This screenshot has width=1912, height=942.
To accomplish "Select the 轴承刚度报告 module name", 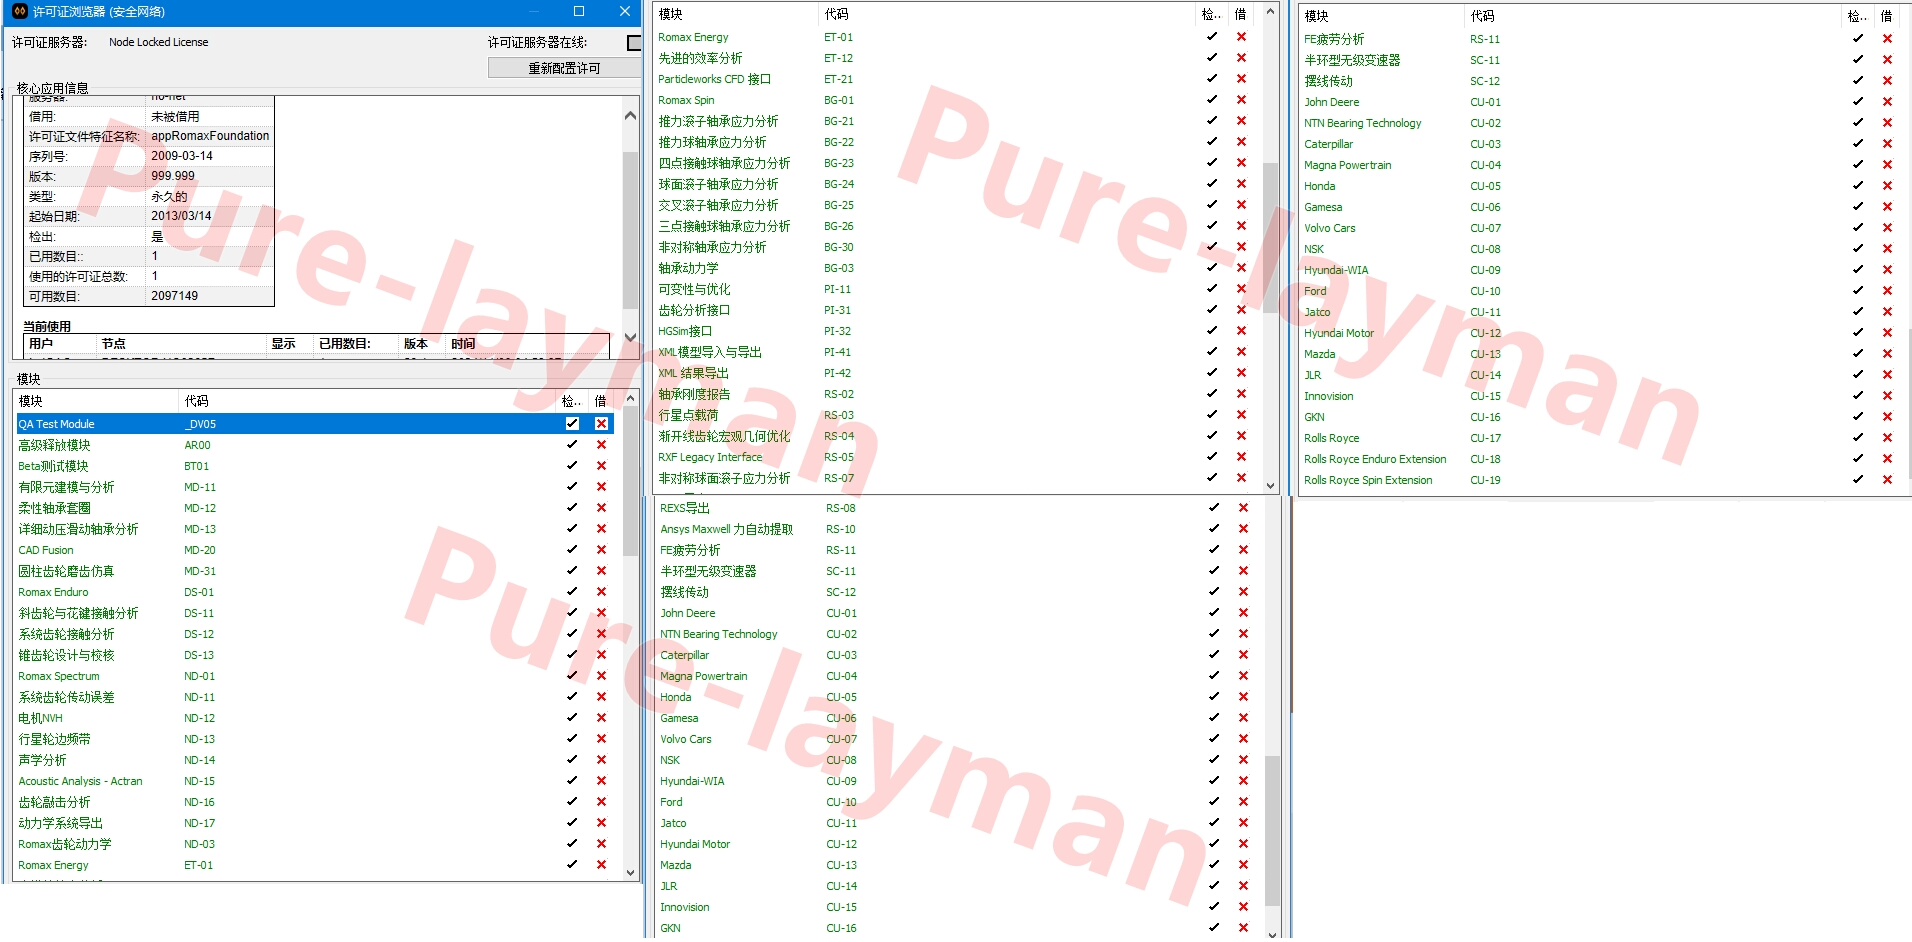I will tap(694, 394).
